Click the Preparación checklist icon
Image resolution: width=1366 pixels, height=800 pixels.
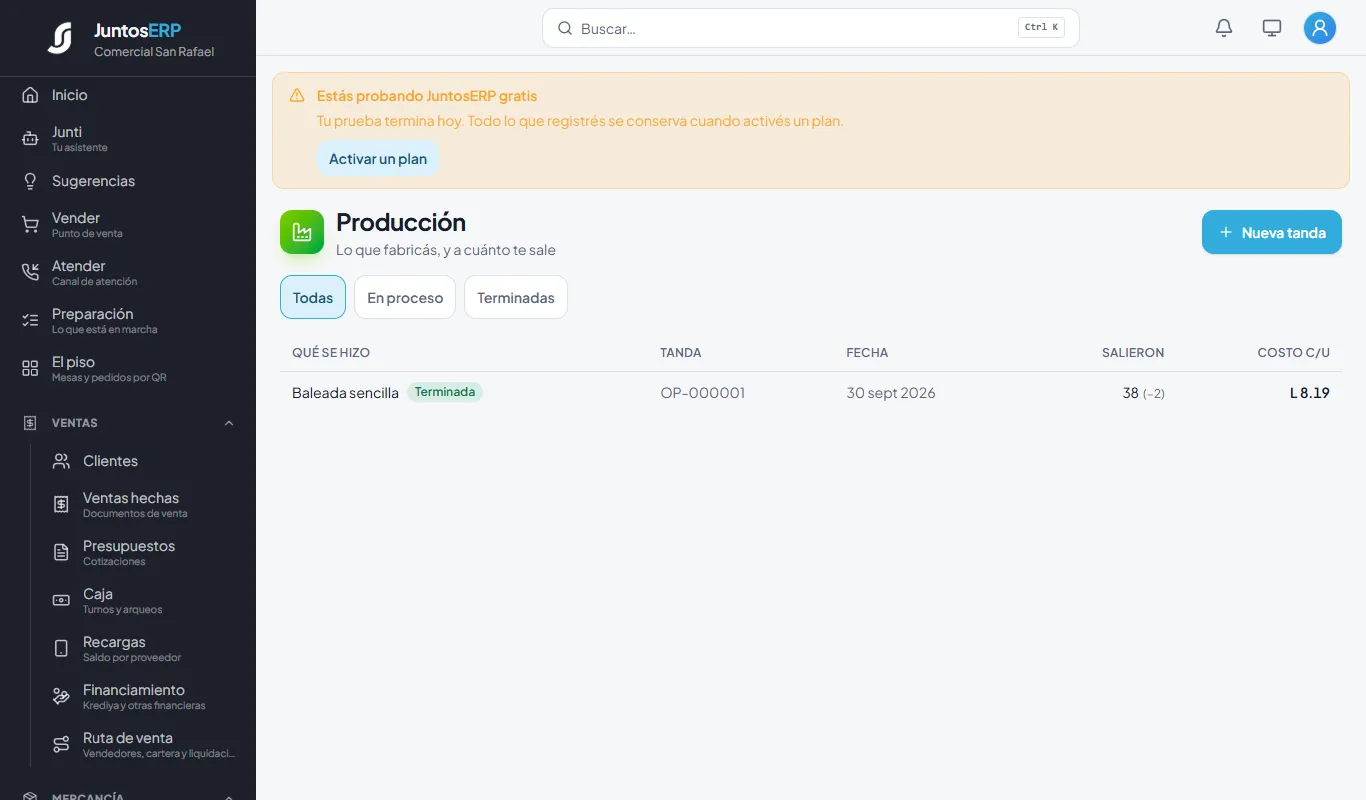[30, 321]
